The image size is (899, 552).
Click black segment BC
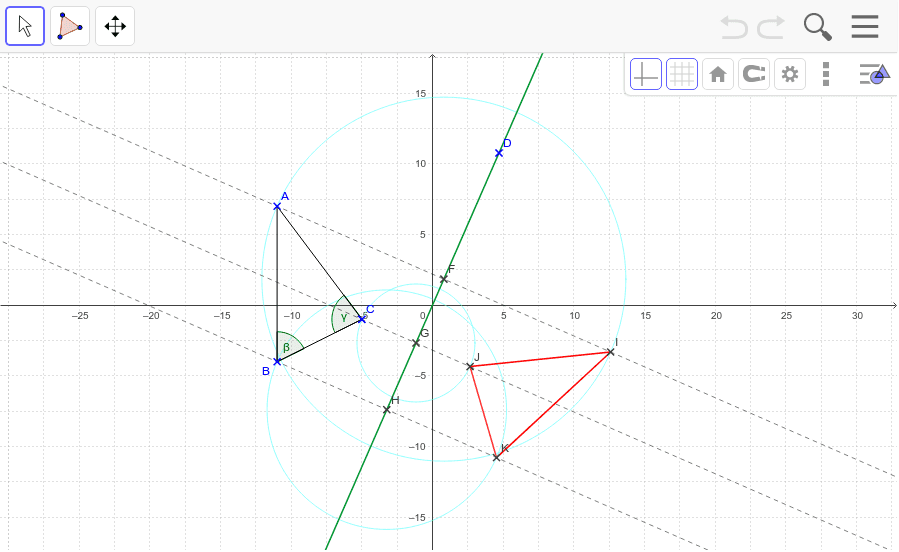[319, 340]
